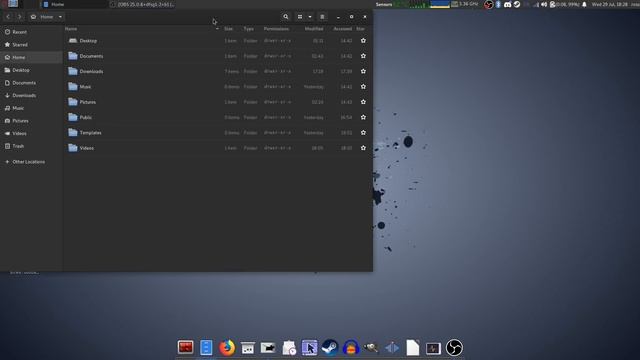
Task: Sort by the Size column header
Action: point(229,29)
